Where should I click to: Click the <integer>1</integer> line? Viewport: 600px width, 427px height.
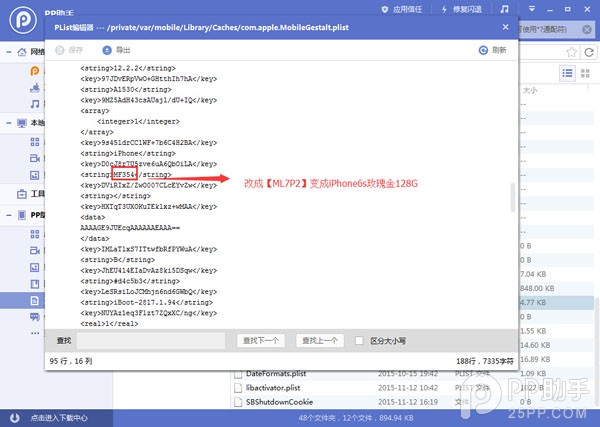pos(138,122)
